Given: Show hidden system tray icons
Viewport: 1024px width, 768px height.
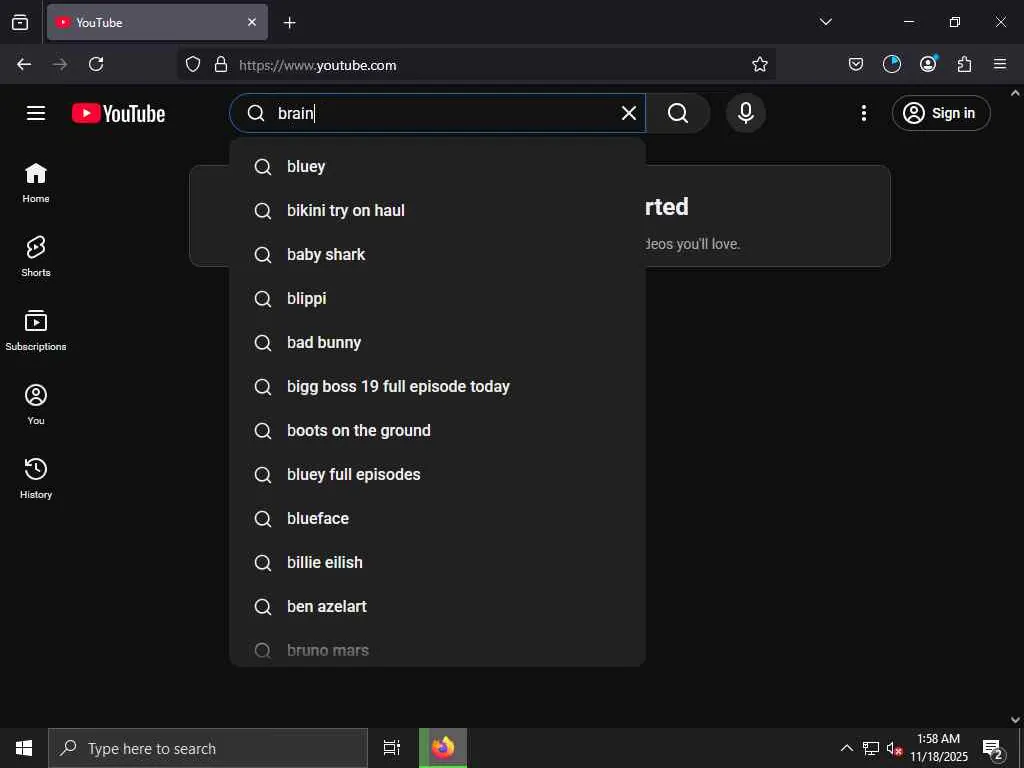Looking at the screenshot, I should pyautogui.click(x=846, y=748).
